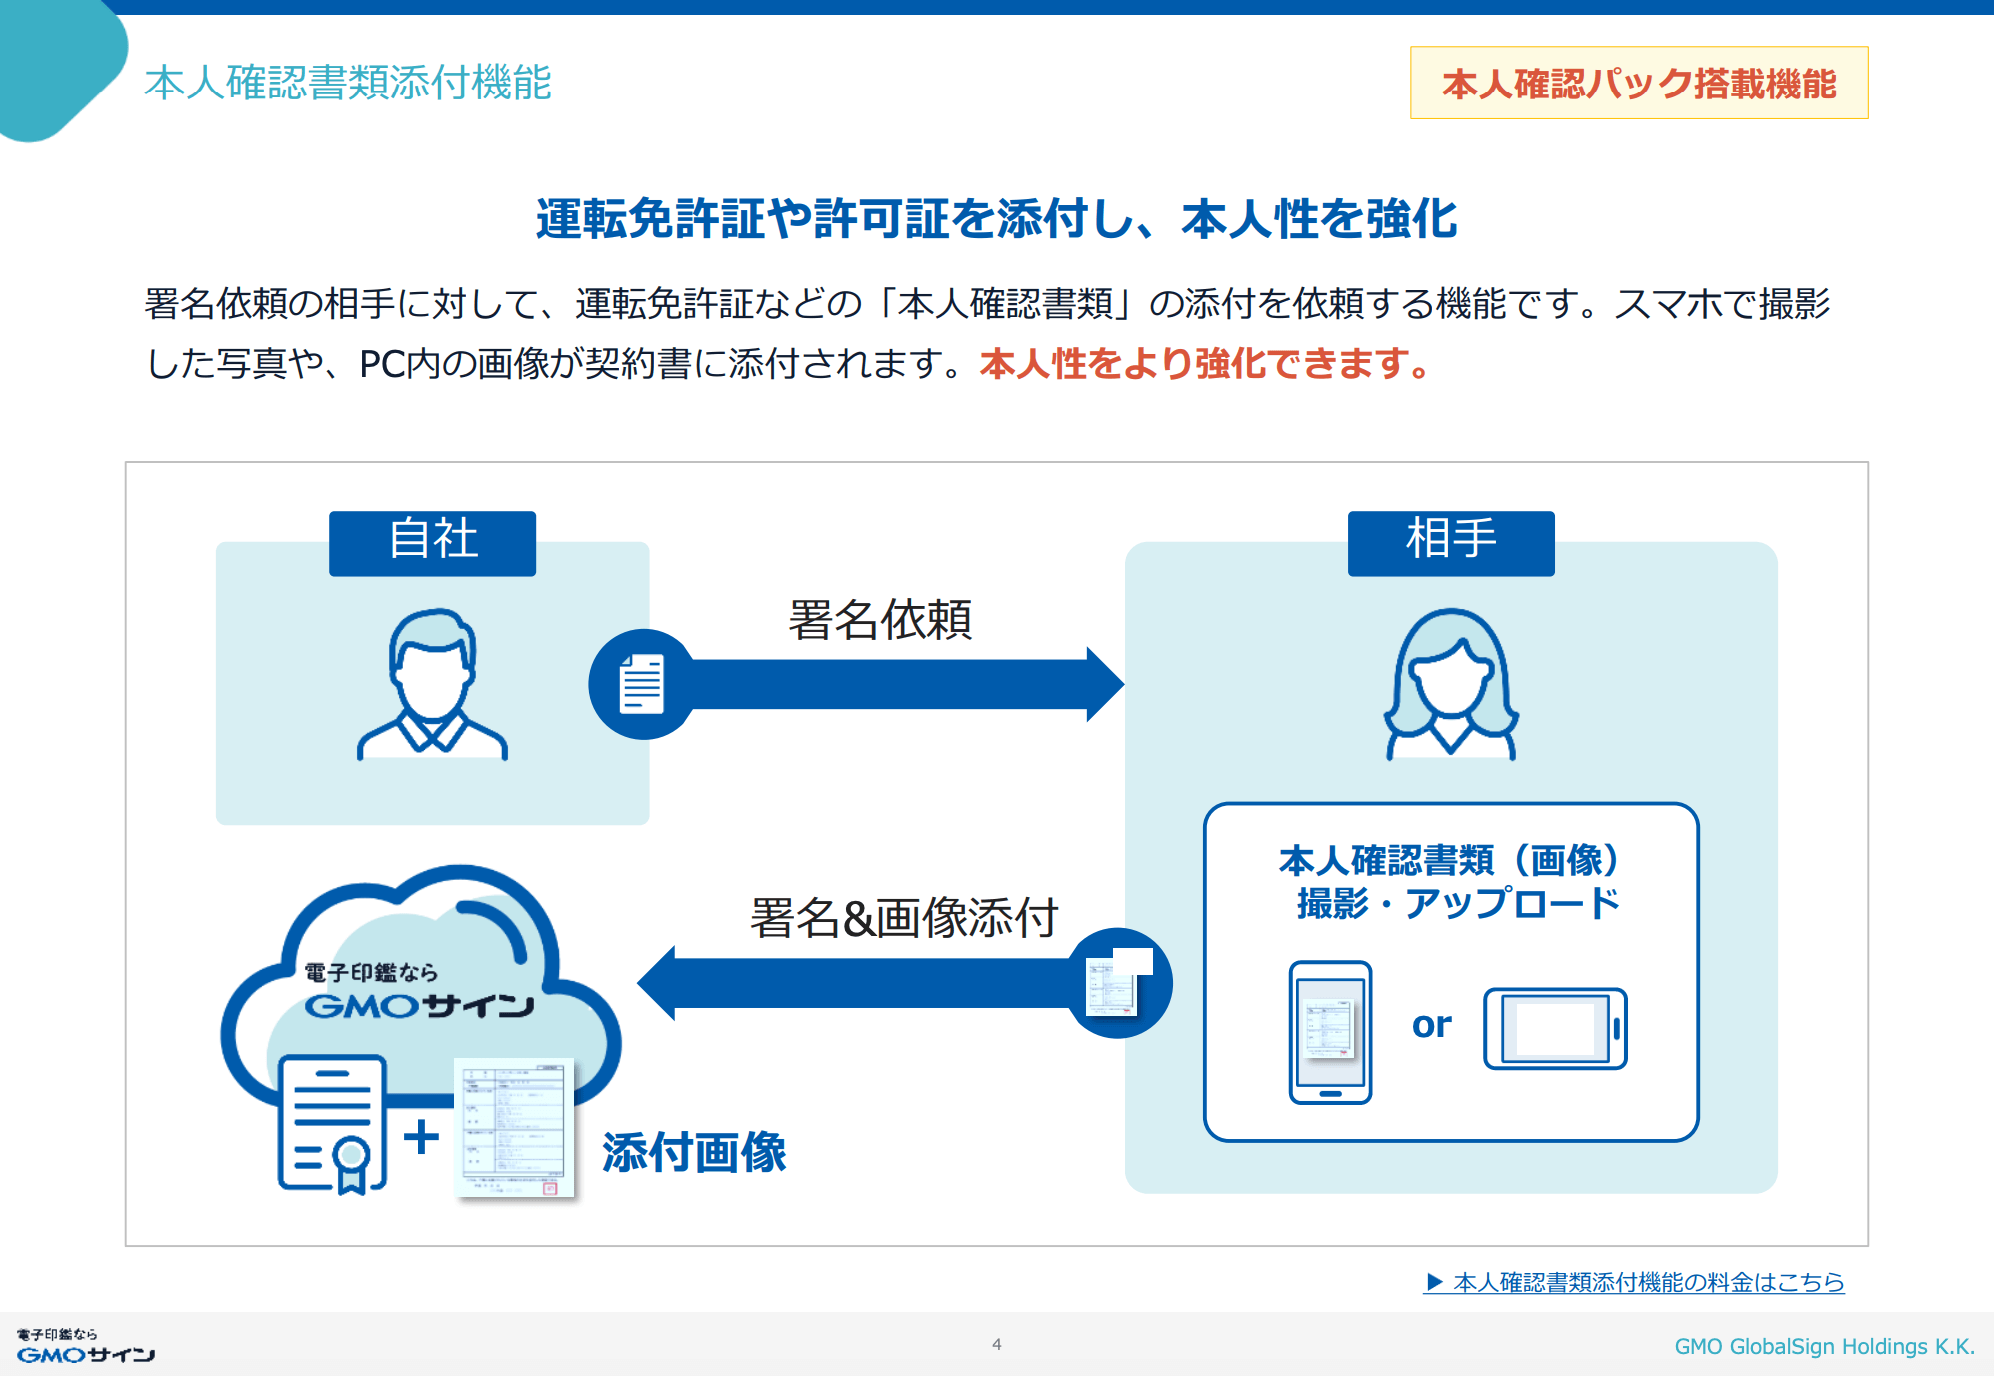Click the document icon on the signature request arrow
1994x1376 pixels.
click(642, 684)
